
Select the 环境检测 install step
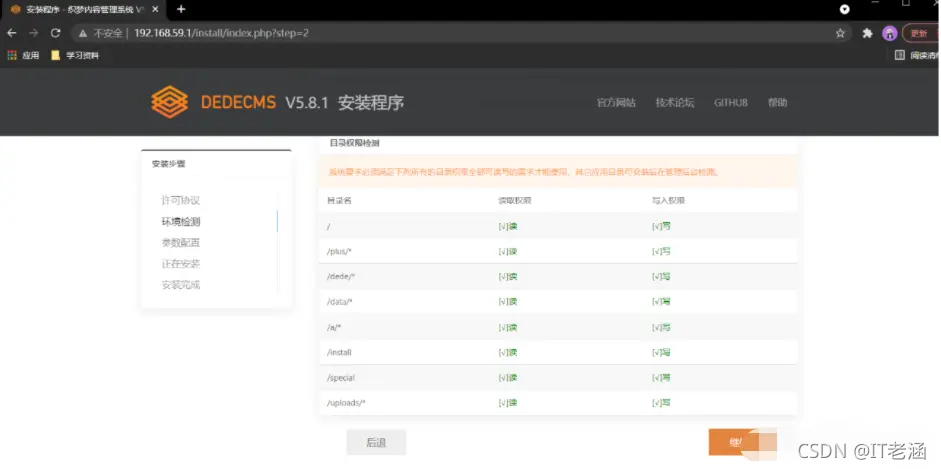(181, 222)
